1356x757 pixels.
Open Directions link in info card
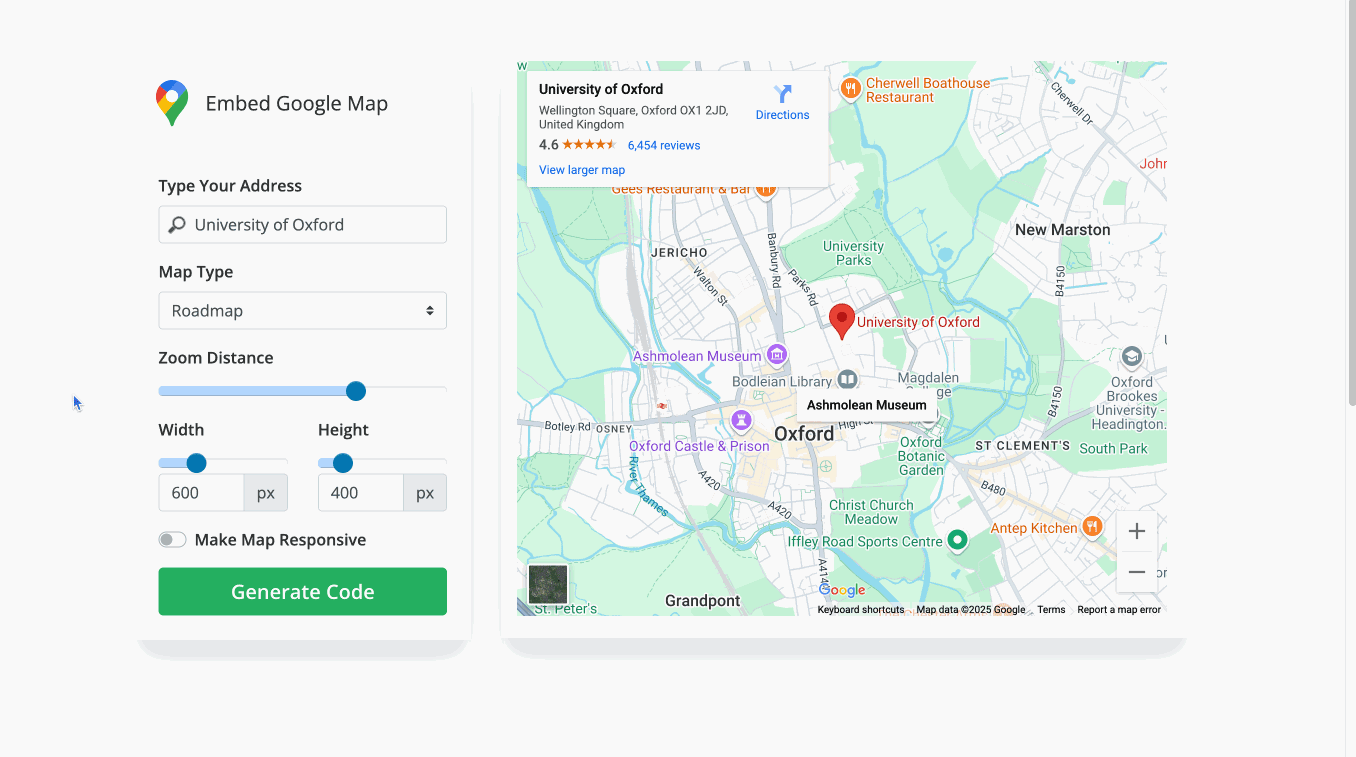pos(782,115)
